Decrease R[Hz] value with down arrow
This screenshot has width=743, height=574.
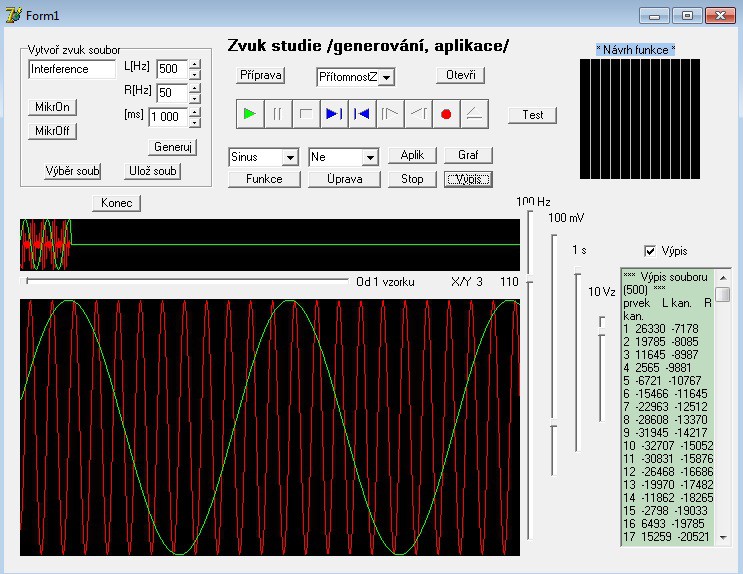(x=194, y=98)
